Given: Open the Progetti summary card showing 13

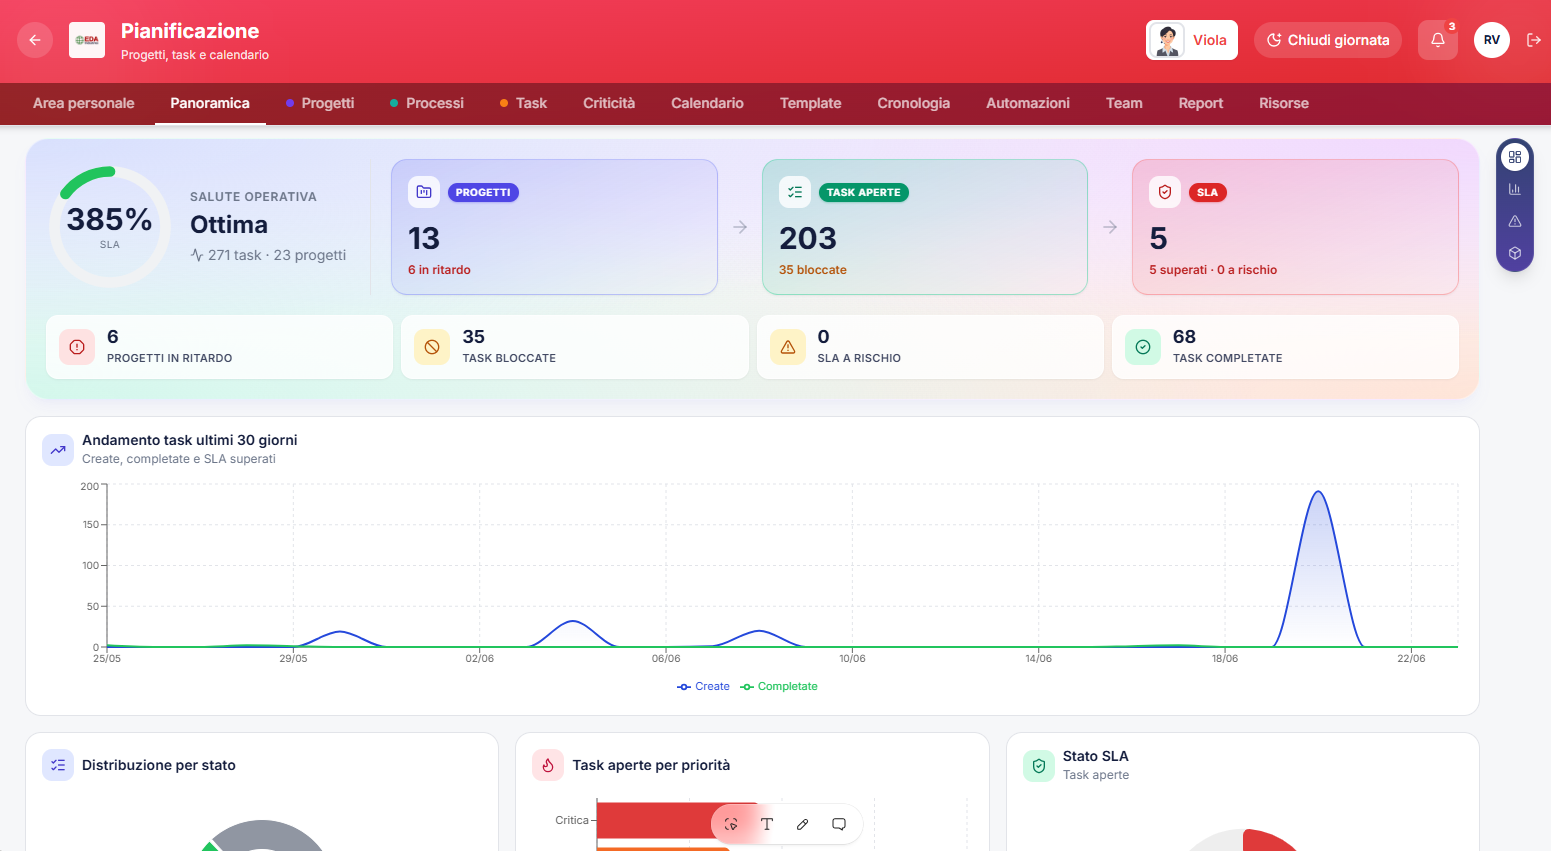Looking at the screenshot, I should click(x=554, y=227).
